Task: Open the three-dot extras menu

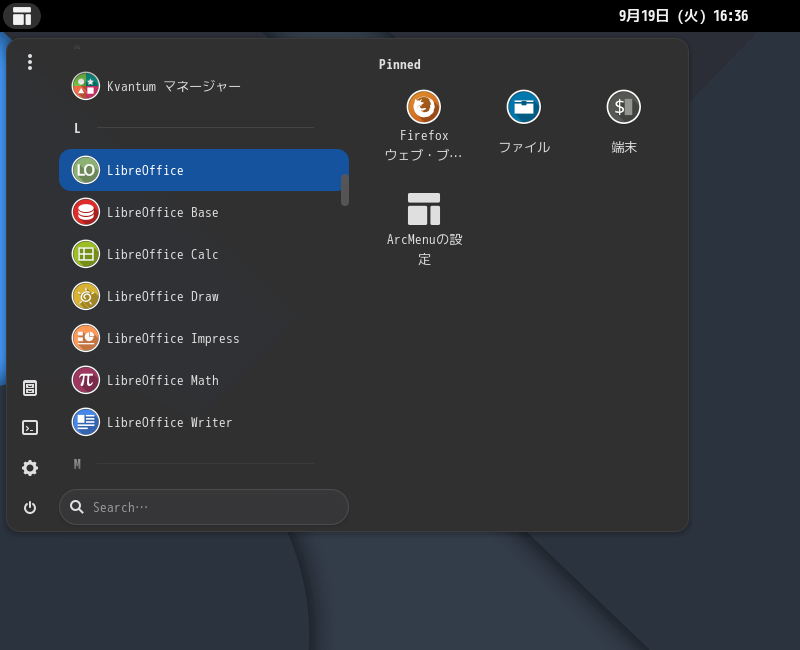Action: (30, 62)
